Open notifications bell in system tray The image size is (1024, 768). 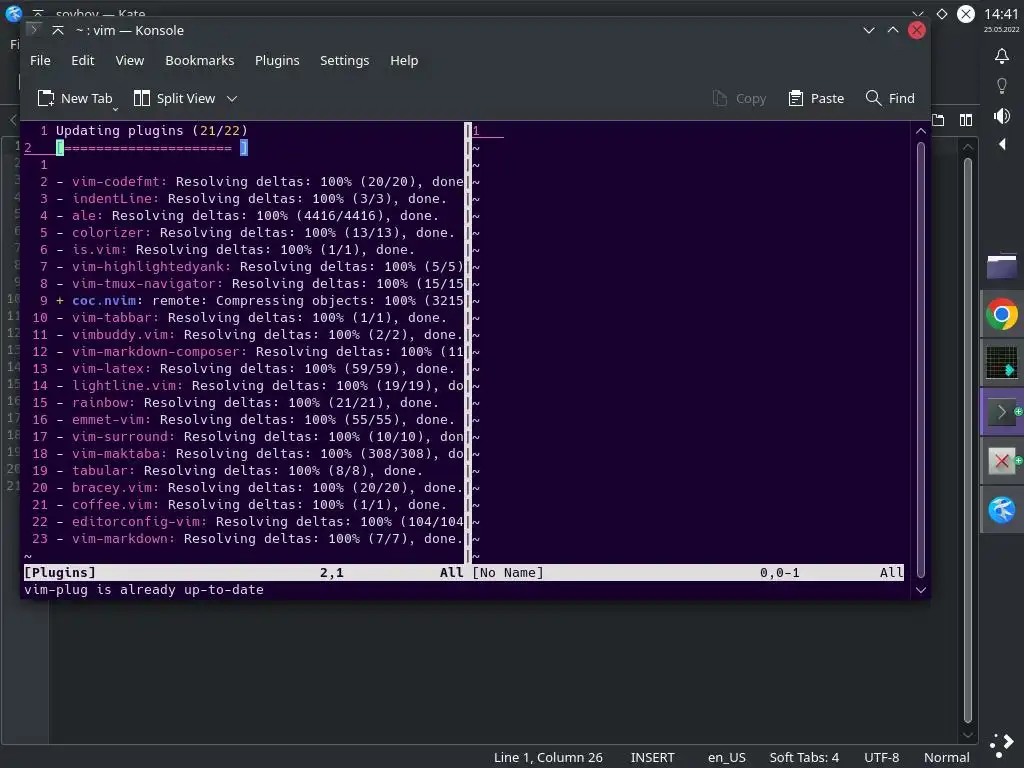tap(1002, 56)
